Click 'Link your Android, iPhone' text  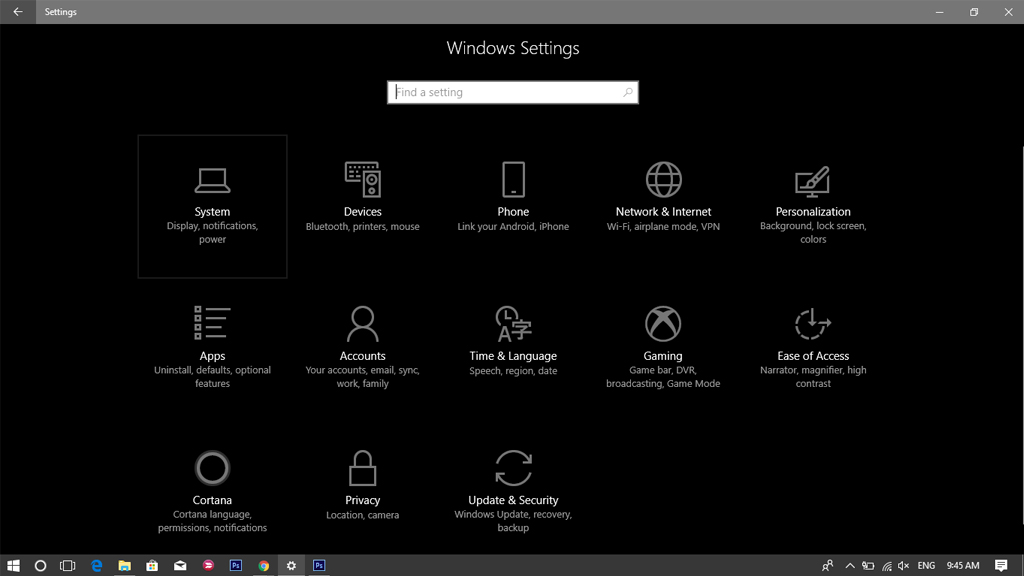(x=513, y=227)
